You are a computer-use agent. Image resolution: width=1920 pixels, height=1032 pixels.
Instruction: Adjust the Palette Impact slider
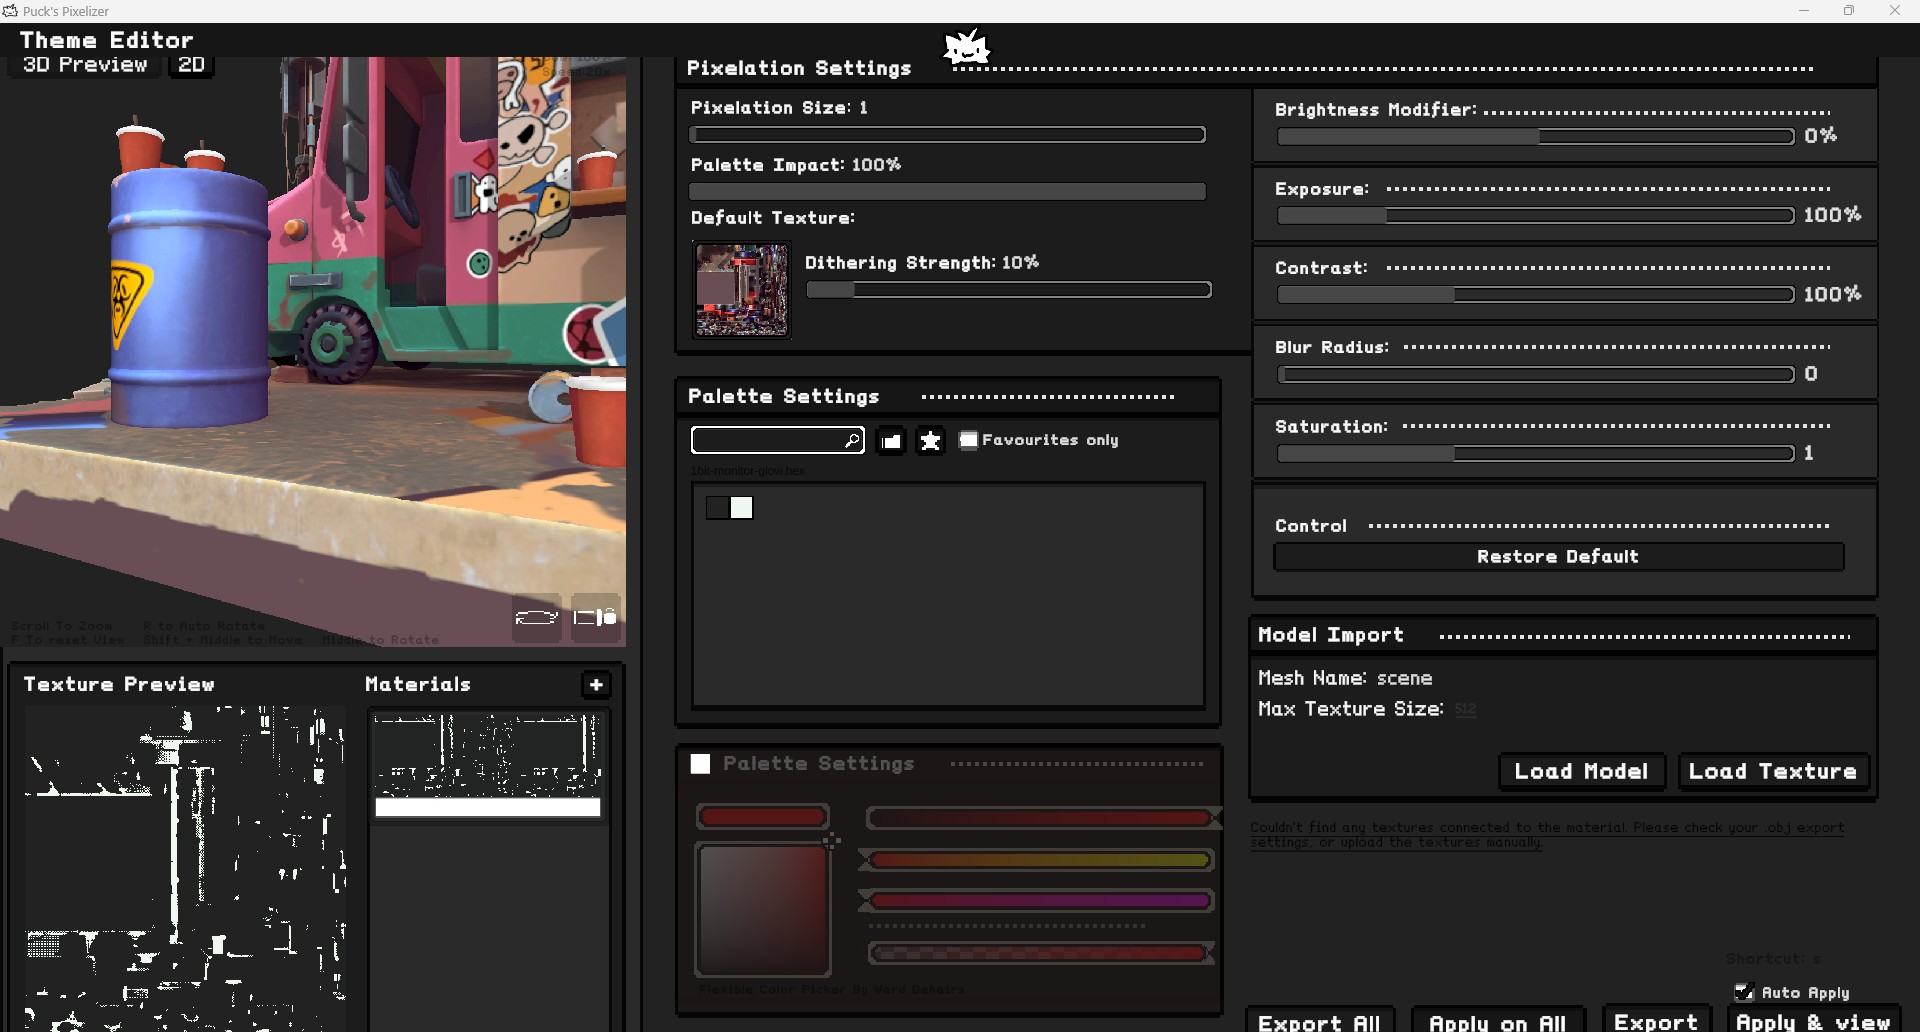click(x=947, y=191)
